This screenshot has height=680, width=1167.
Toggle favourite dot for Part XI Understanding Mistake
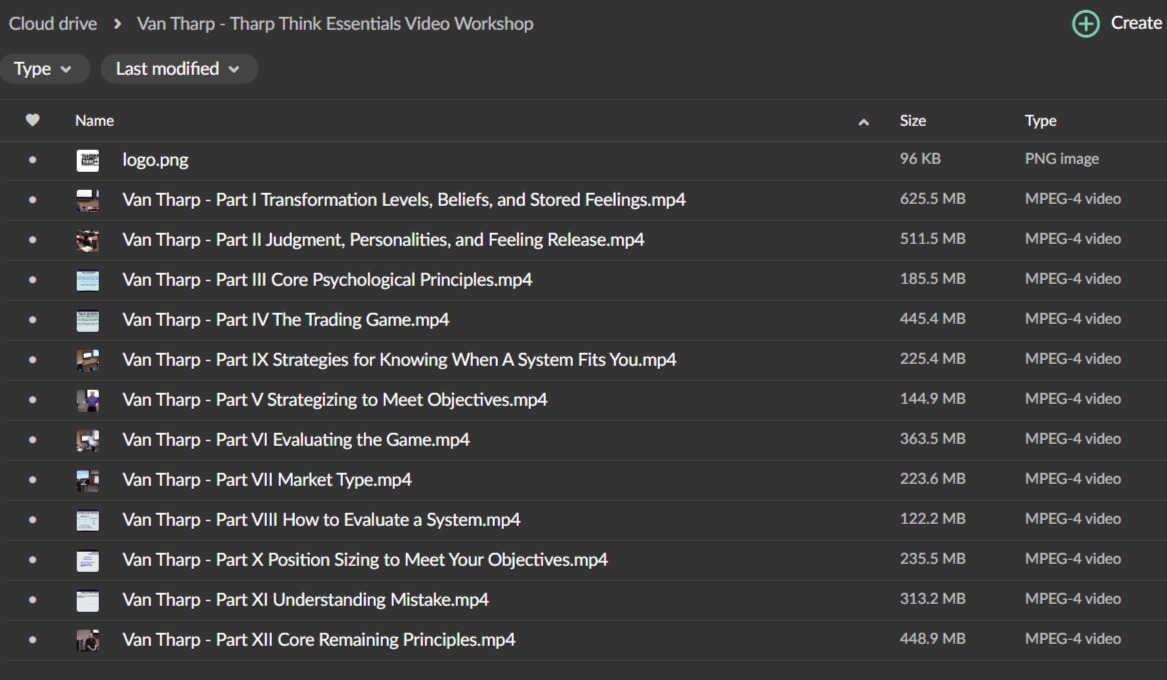(32, 600)
